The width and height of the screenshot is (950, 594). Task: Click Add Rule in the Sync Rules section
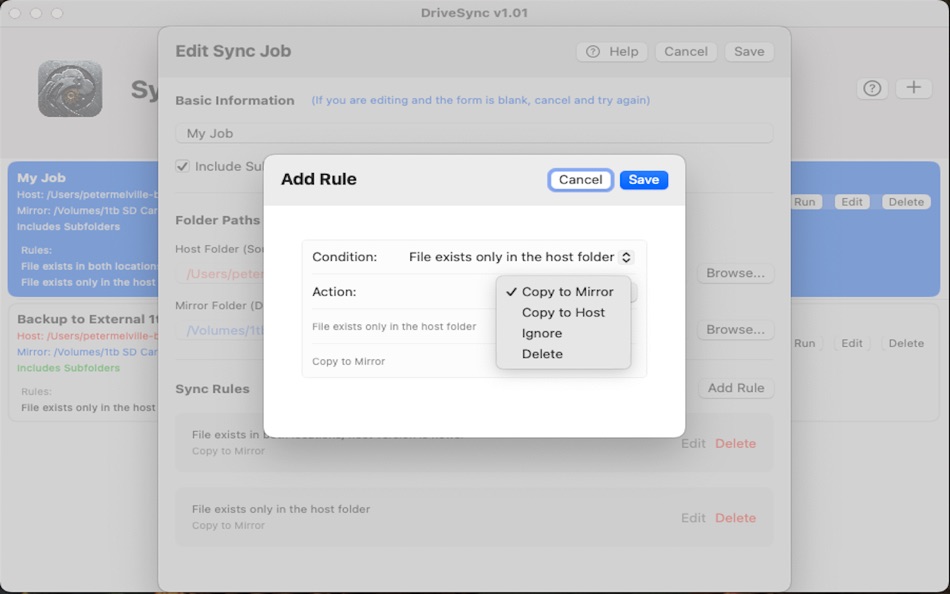coord(735,388)
